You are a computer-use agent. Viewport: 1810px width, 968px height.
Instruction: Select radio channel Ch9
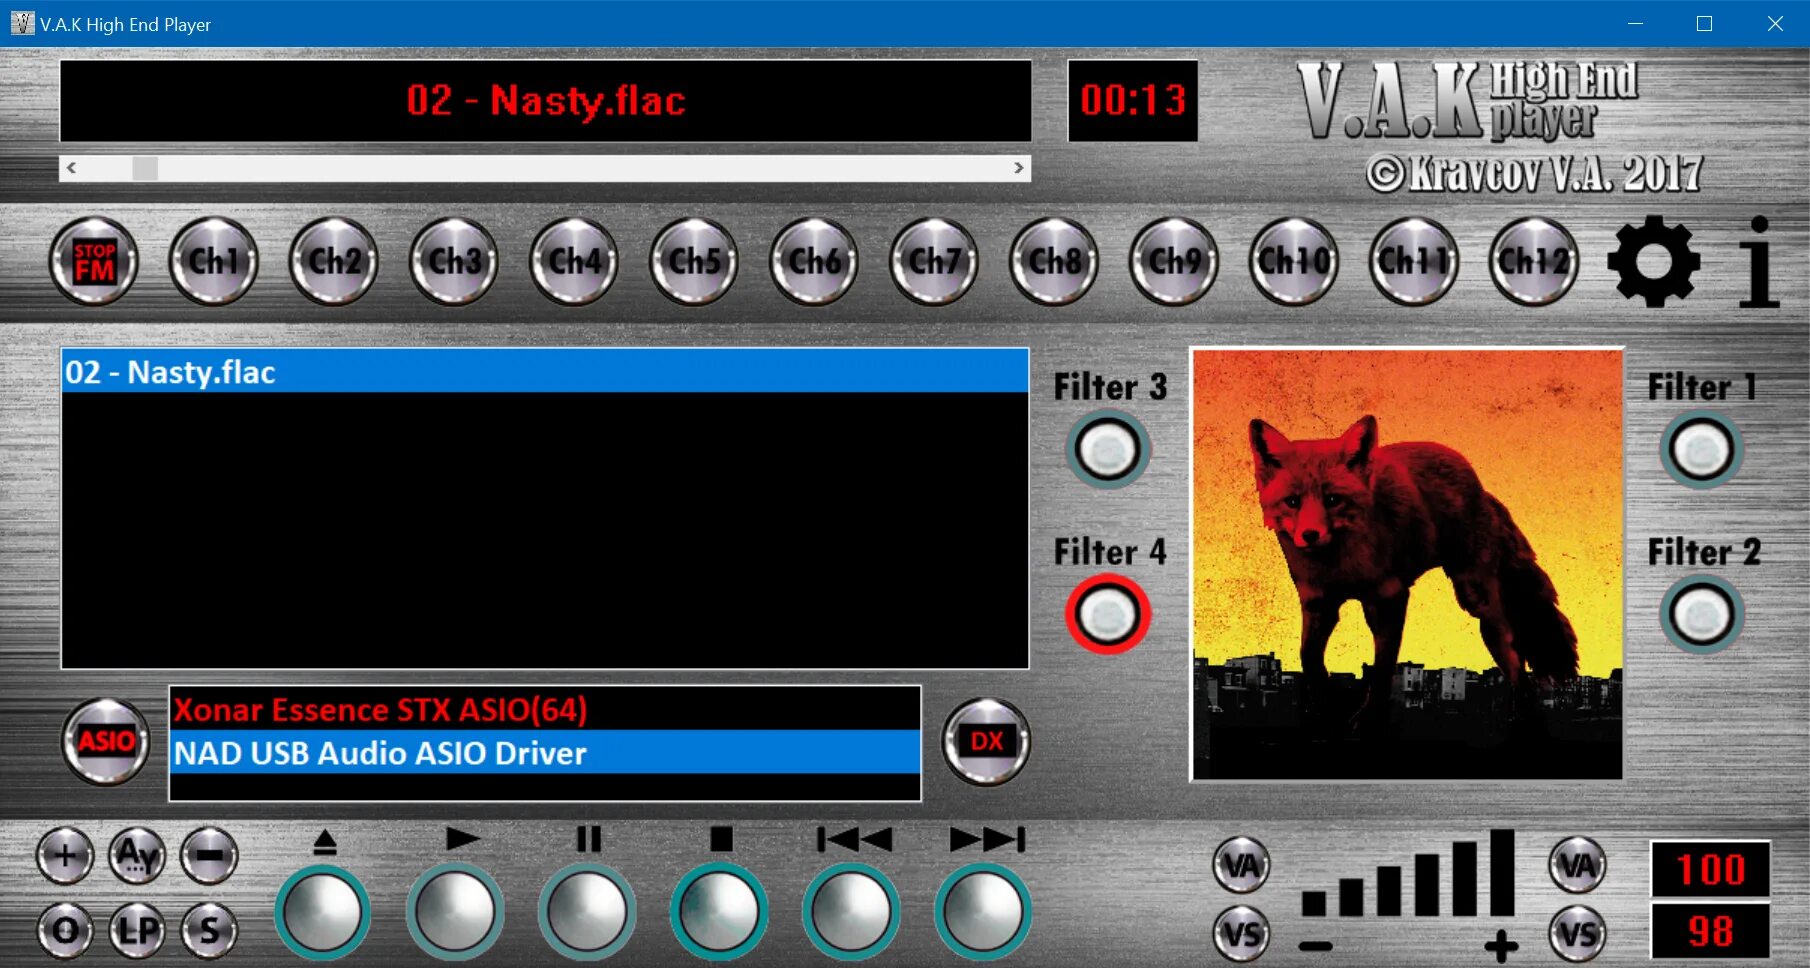[x=1174, y=262]
